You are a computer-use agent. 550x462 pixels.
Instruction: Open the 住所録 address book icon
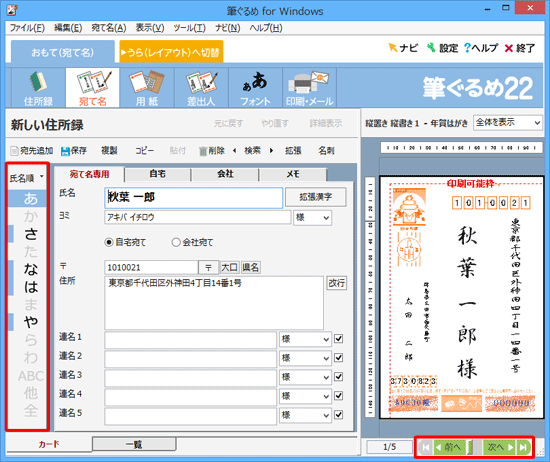[x=38, y=88]
